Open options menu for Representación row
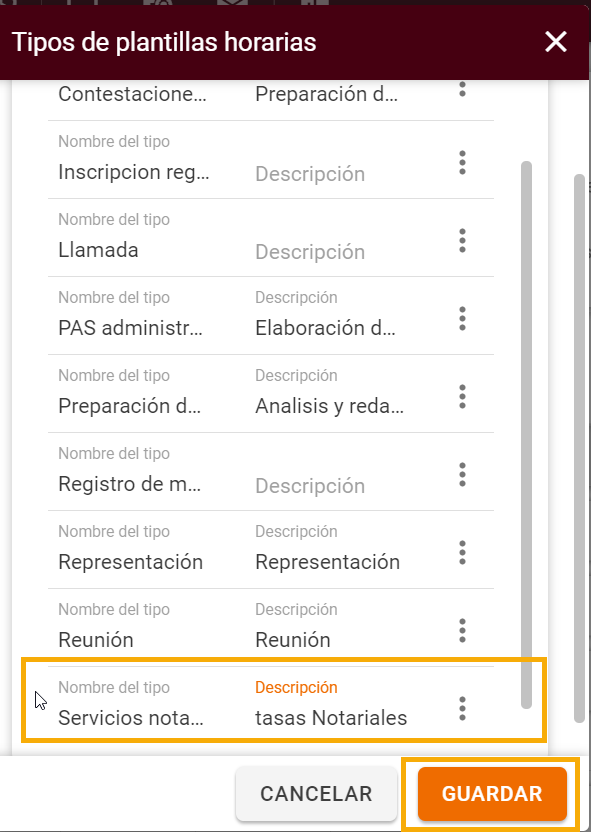Image resolution: width=591 pixels, height=832 pixels. [462, 553]
